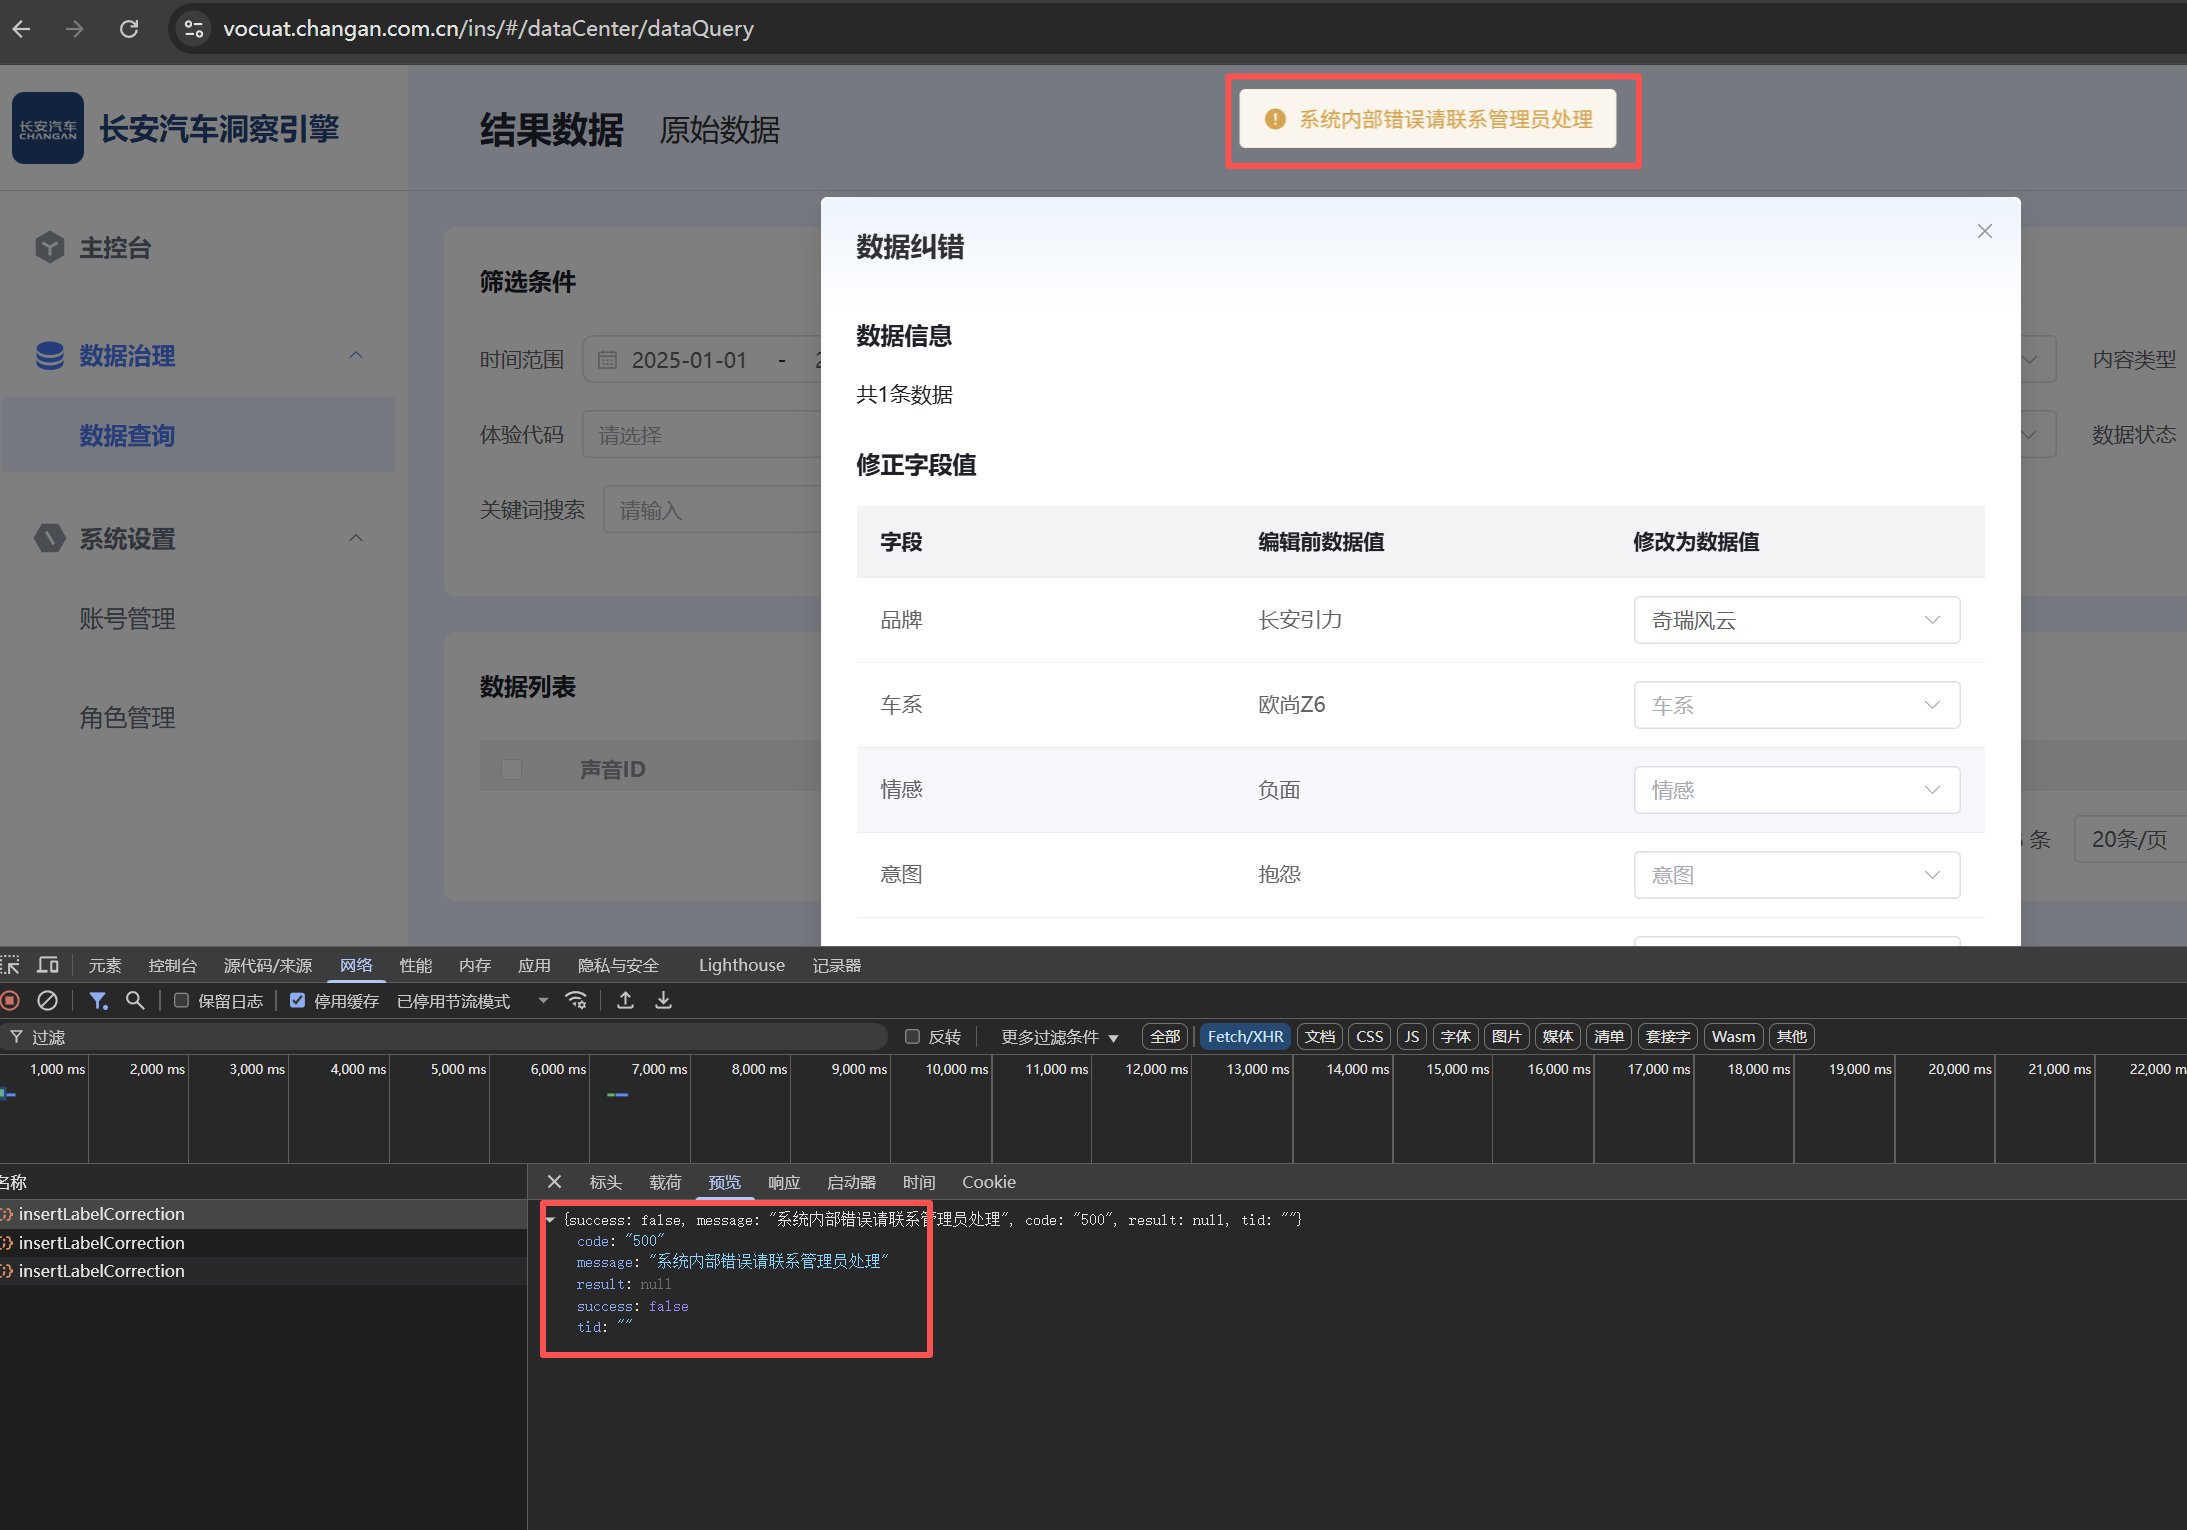Switch to the 响应 response tab
This screenshot has width=2187, height=1530.
tap(783, 1182)
